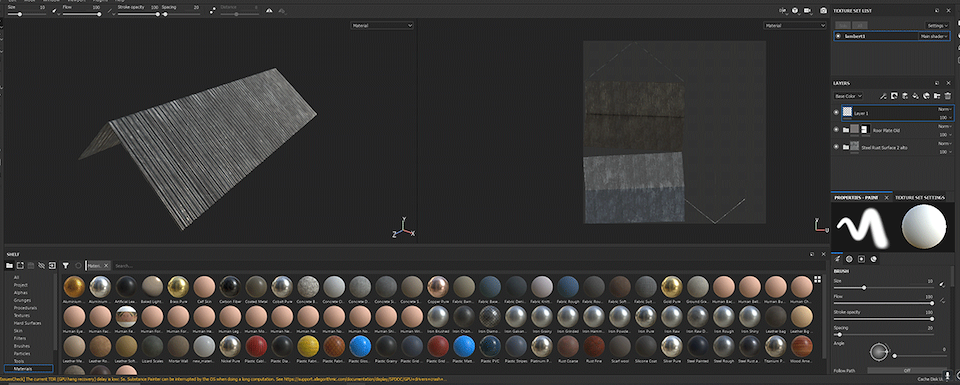960x385 pixels.
Task: Switch to Texture Set Settings tab
Action: tap(920, 198)
